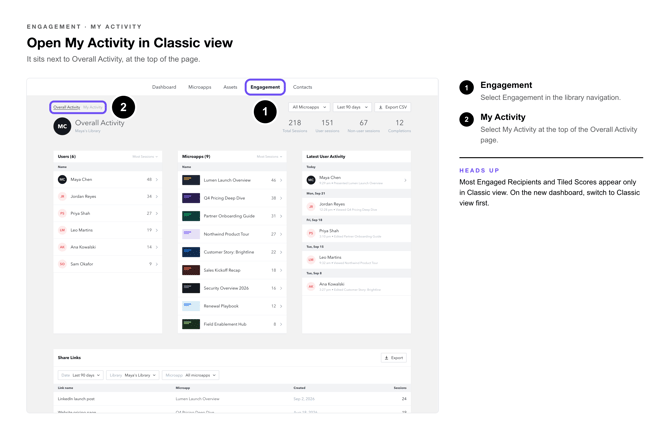Click Maya Chen's MC avatar in Users list
The width and height of the screenshot is (670, 430).
tap(62, 180)
